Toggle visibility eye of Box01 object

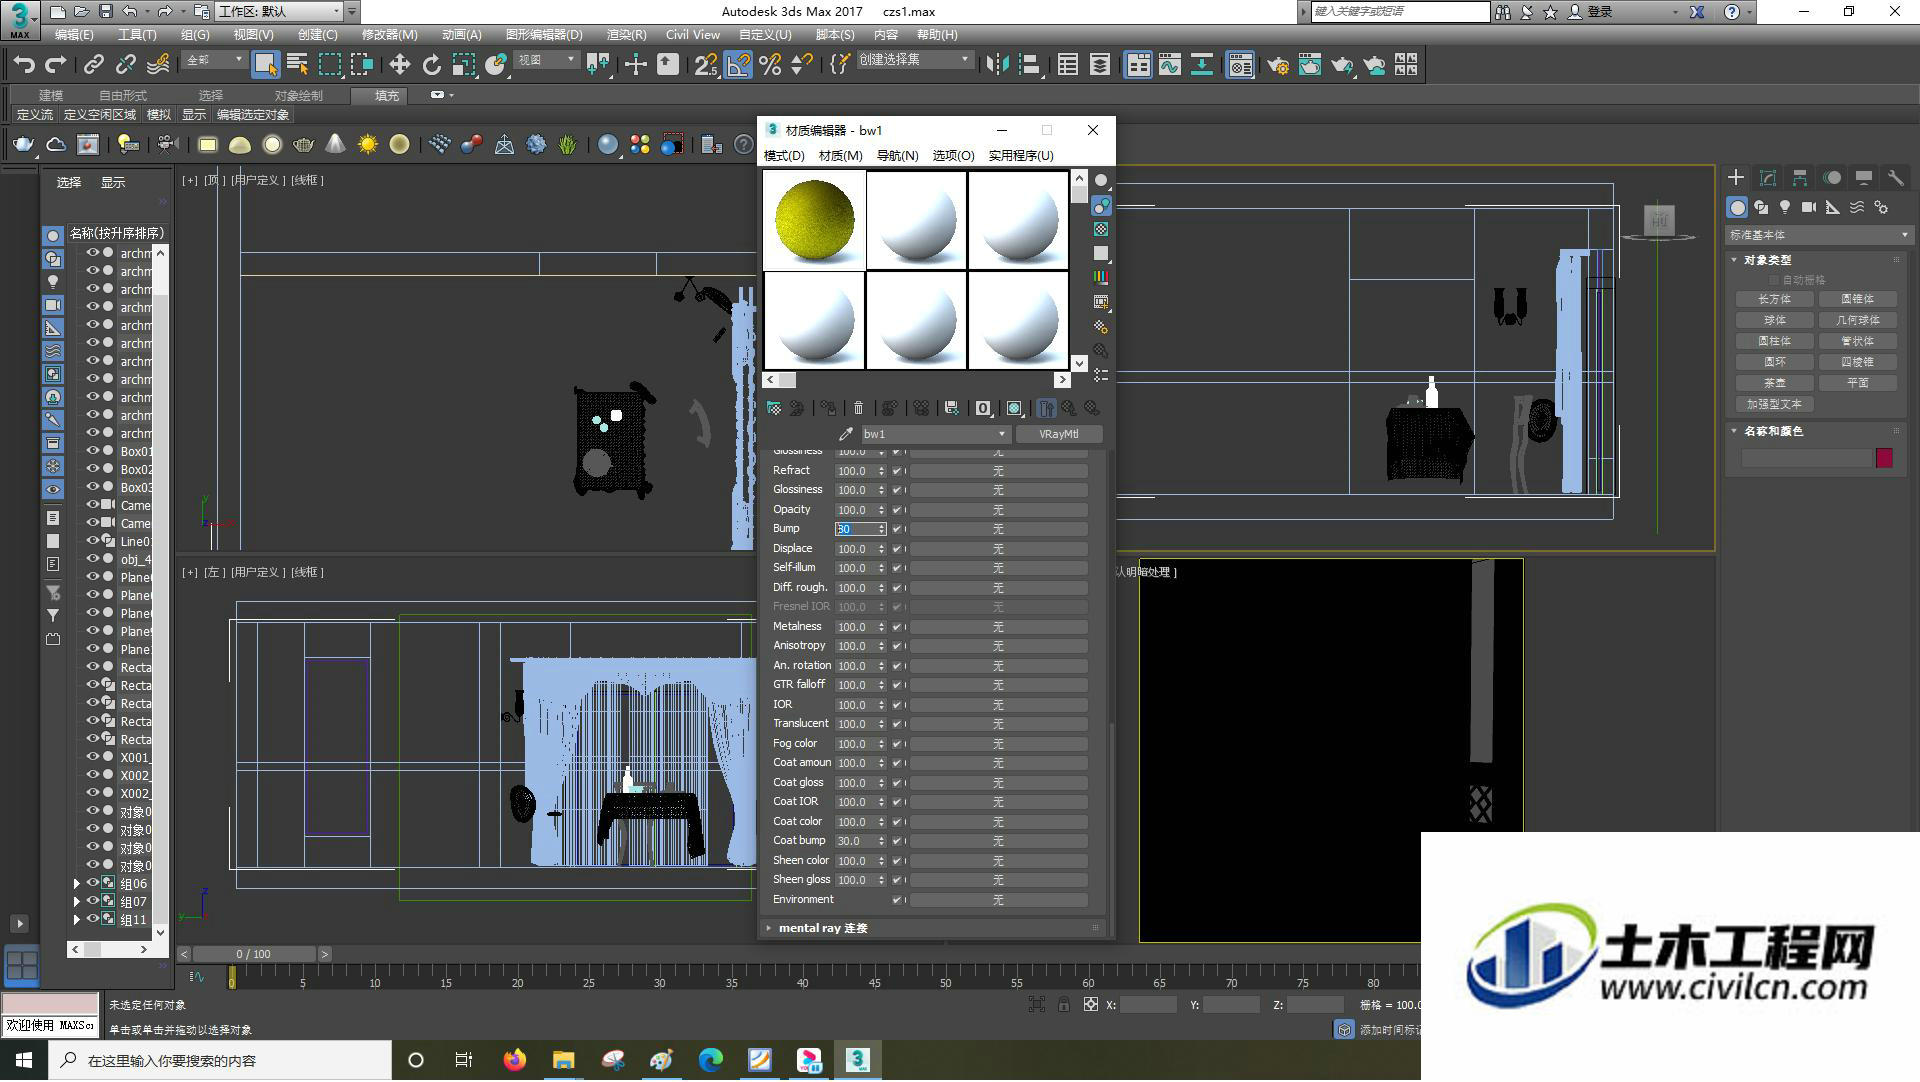pyautogui.click(x=93, y=451)
